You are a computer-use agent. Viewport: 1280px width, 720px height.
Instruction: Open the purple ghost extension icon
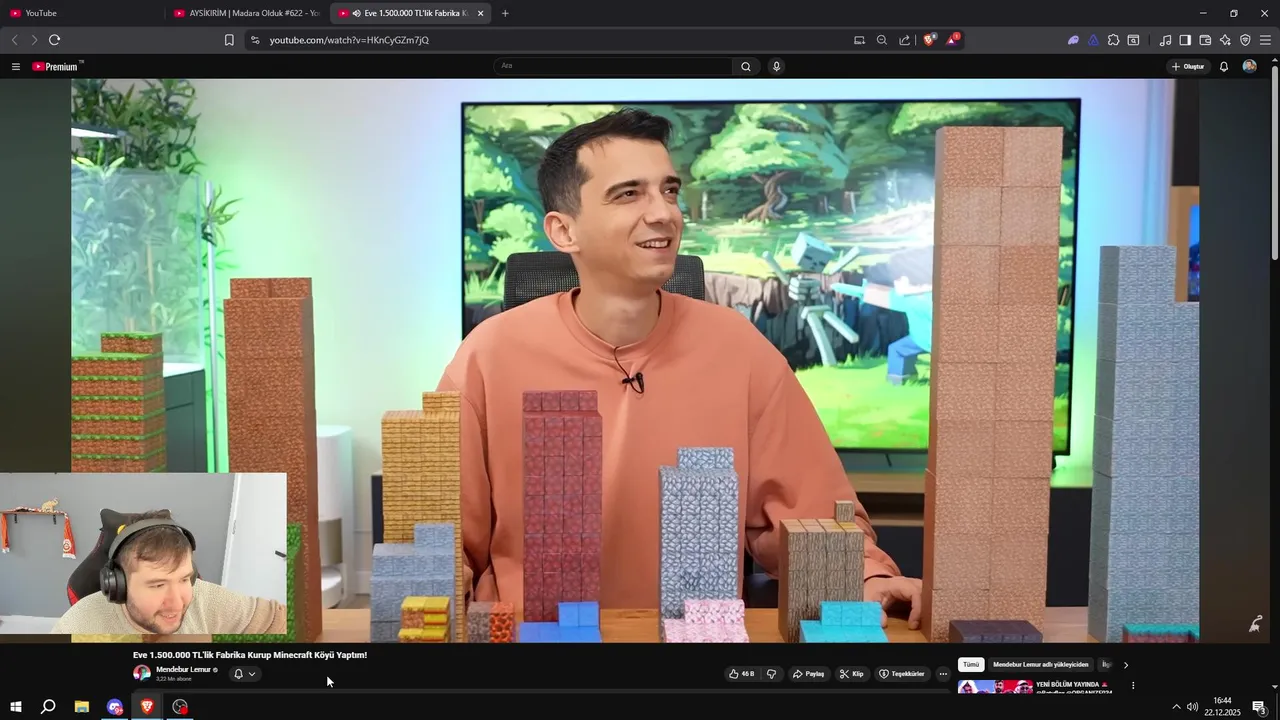(x=1073, y=40)
